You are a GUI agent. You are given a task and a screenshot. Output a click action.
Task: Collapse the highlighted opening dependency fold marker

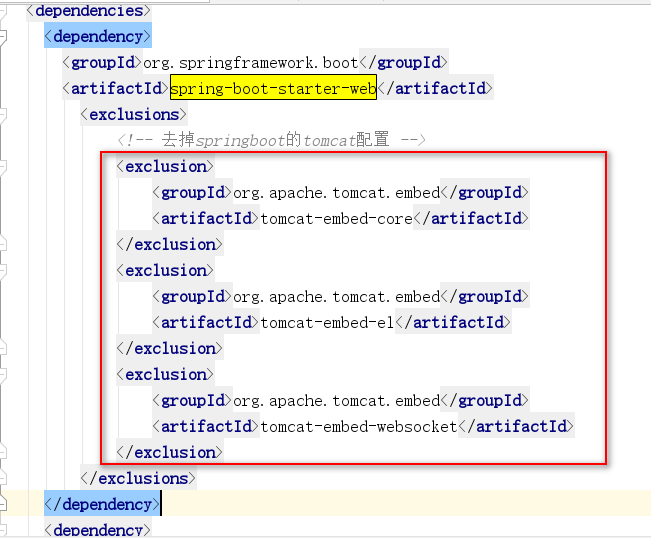(3, 37)
